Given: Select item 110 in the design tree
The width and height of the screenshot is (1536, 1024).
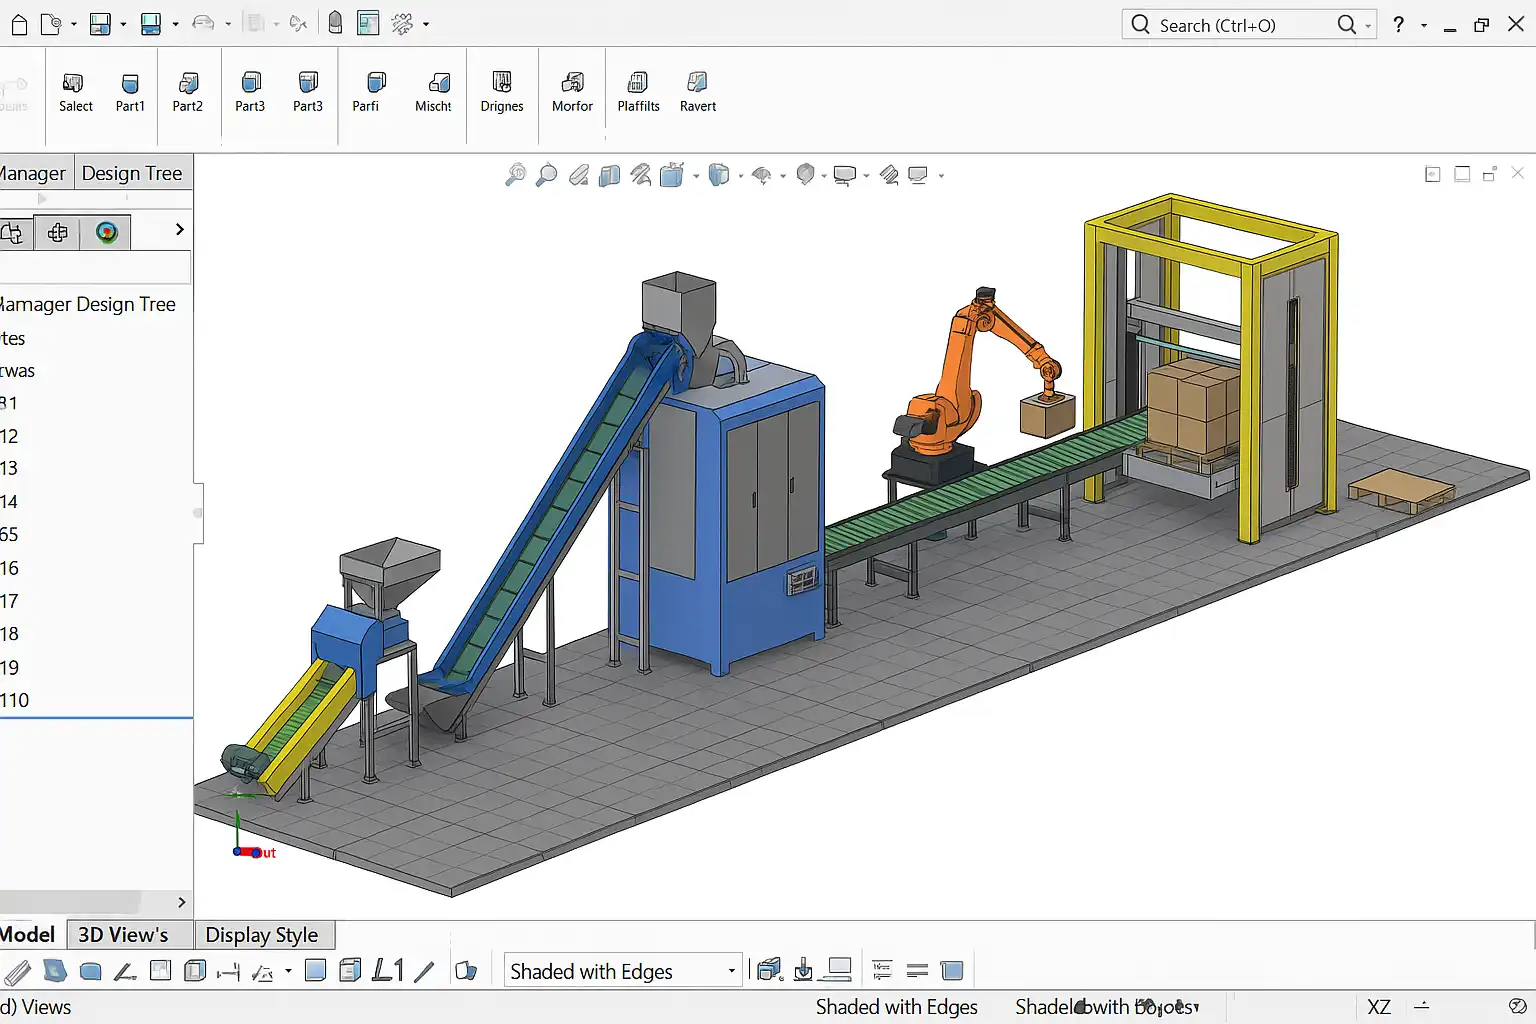Looking at the screenshot, I should pyautogui.click(x=15, y=700).
